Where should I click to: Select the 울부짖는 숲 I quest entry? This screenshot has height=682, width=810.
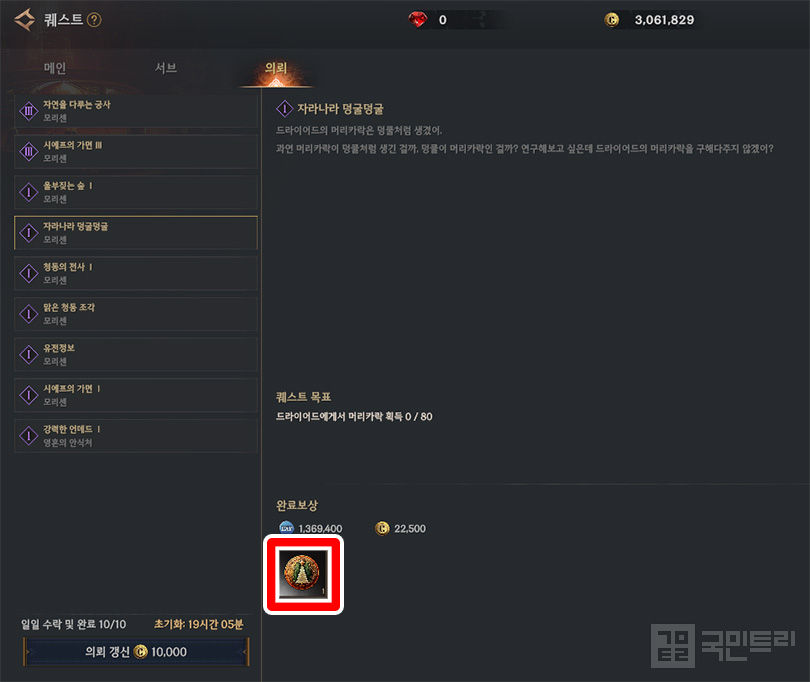[x=136, y=192]
